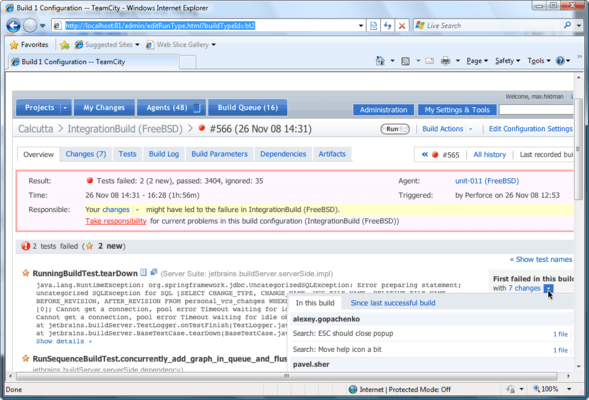Toggle the 7 changes popup arrow

tap(548, 288)
